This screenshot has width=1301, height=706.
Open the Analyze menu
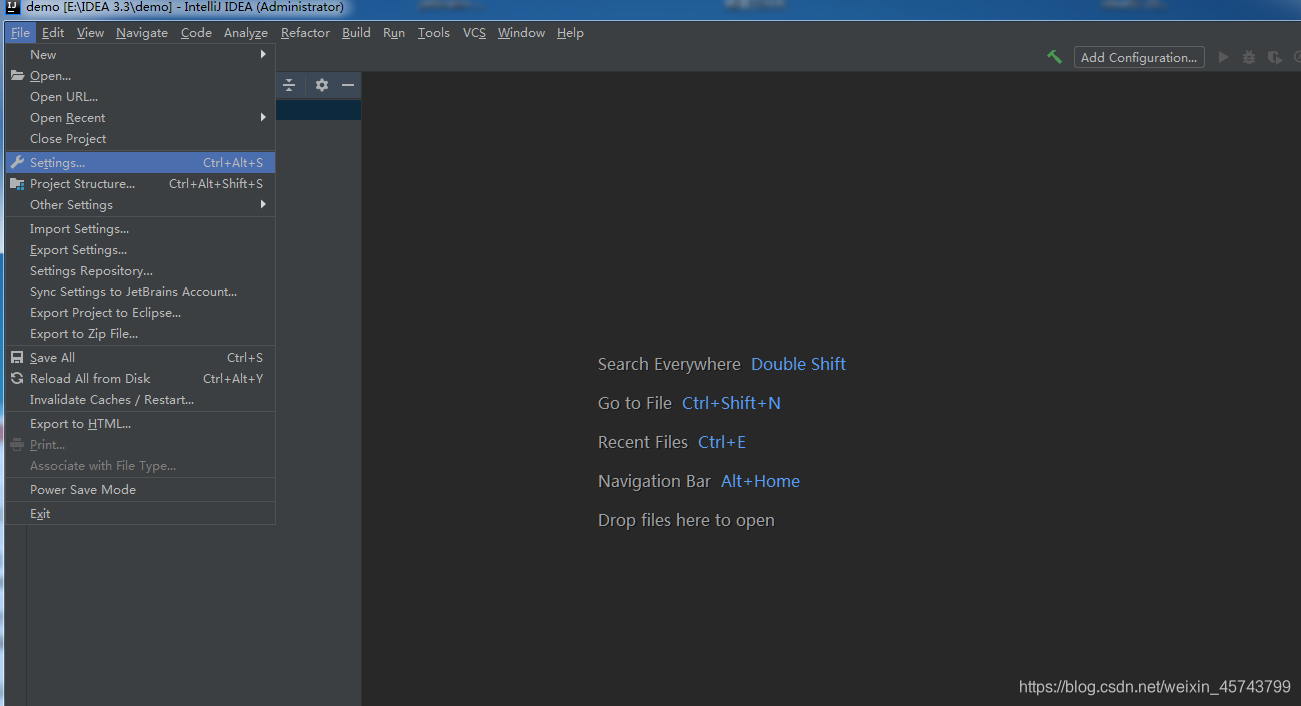pyautogui.click(x=246, y=33)
